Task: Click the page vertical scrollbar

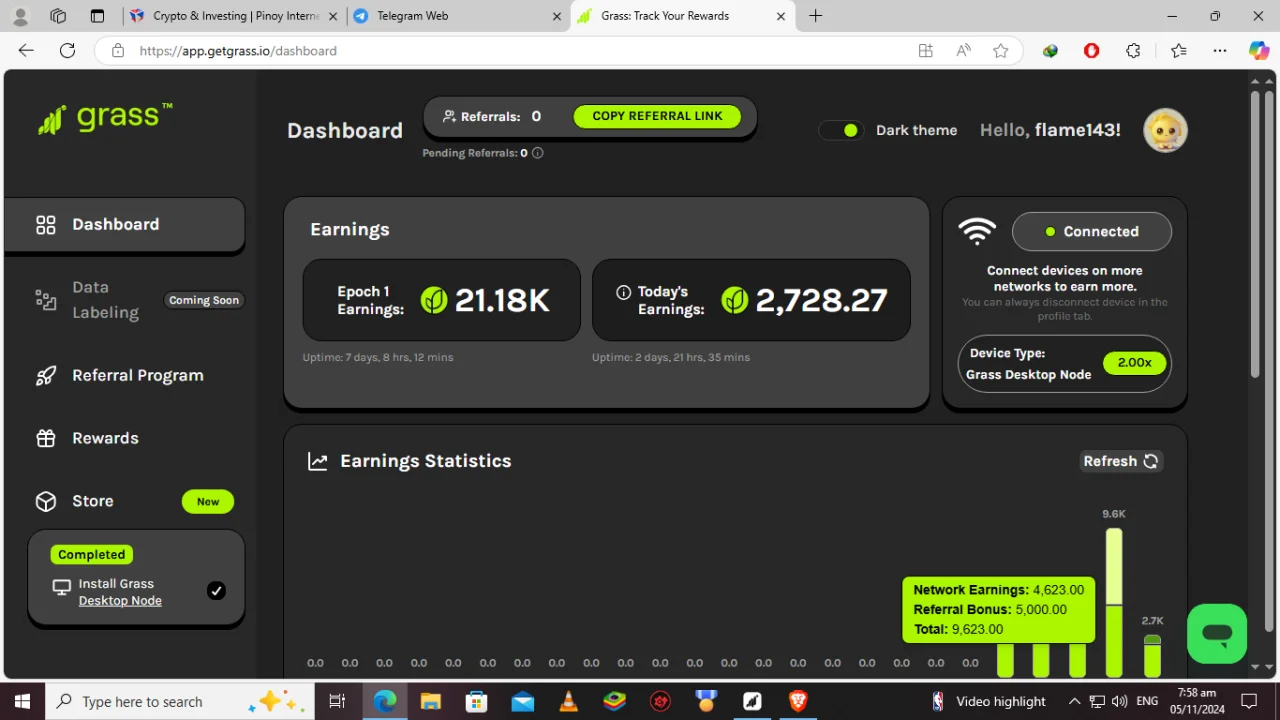Action: coord(1255,236)
